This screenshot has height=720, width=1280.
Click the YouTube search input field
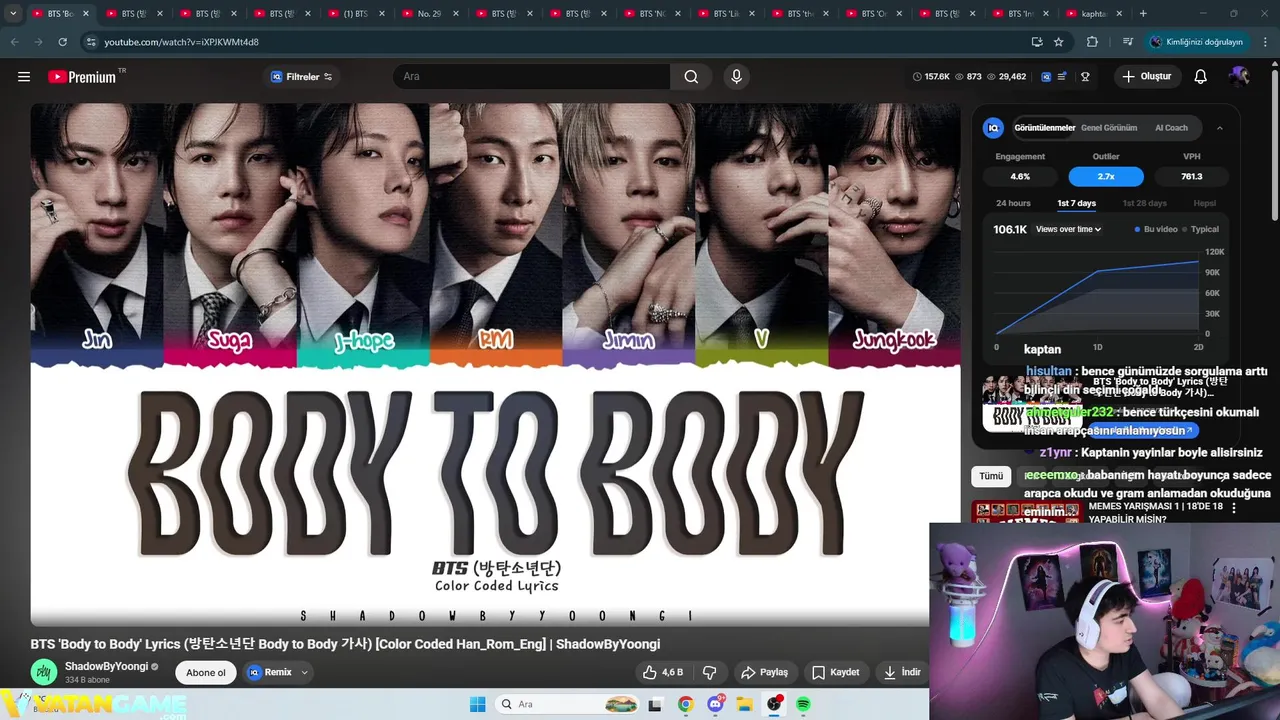click(531, 77)
